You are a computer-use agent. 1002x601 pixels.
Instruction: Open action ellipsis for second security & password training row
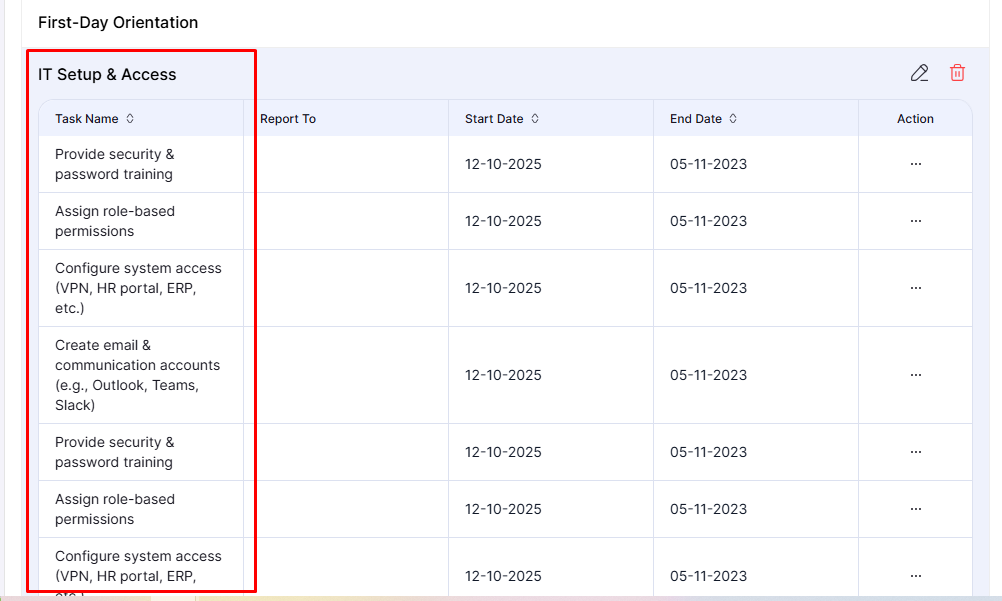915,452
